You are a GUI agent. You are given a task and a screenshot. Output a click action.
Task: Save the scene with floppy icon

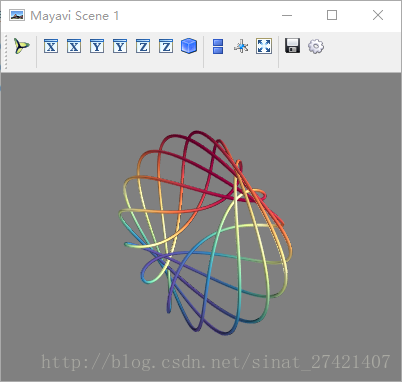click(293, 46)
